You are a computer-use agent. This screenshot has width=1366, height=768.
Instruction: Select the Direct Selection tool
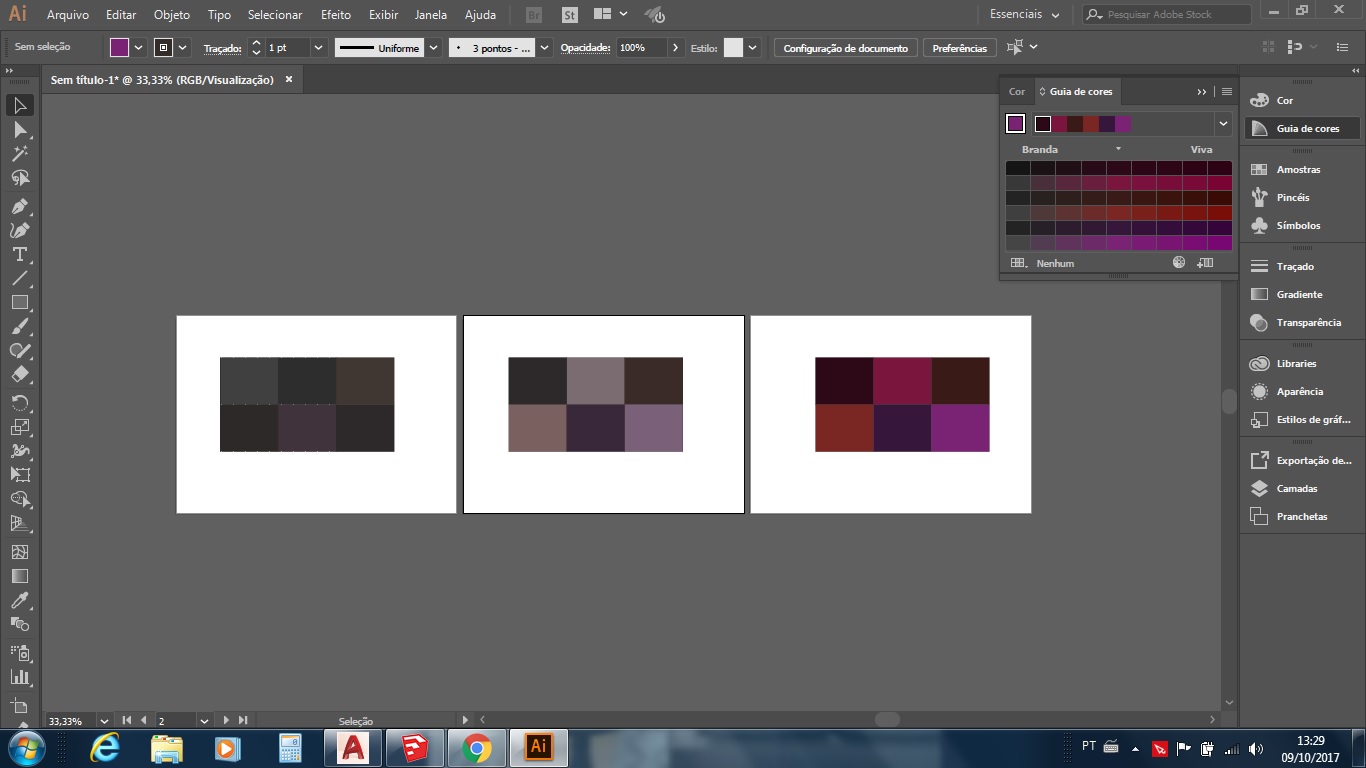click(x=19, y=130)
